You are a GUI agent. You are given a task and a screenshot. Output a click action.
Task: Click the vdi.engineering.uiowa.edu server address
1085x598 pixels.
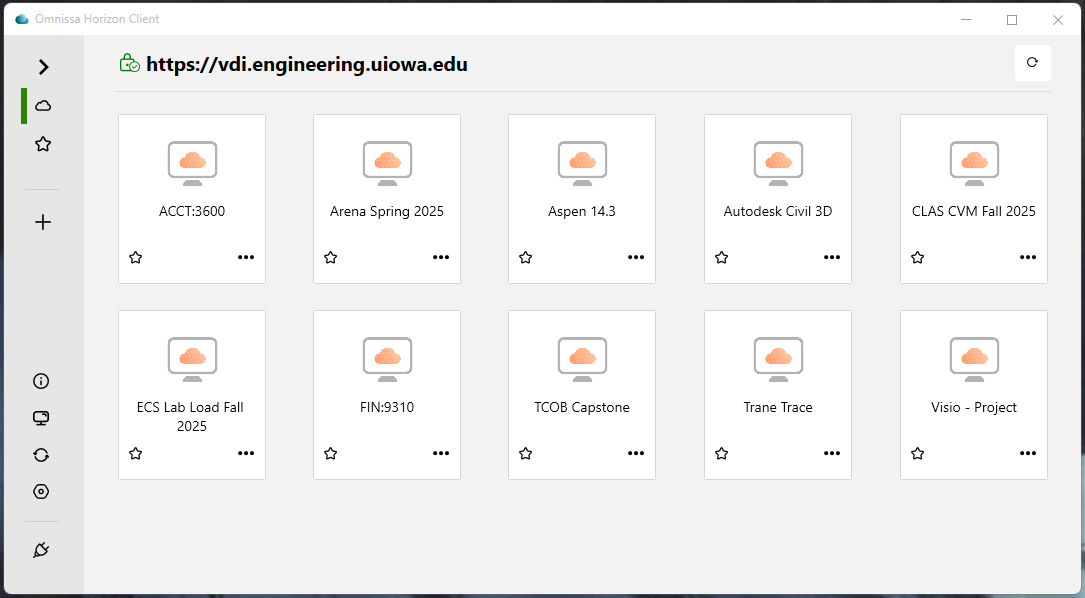[x=307, y=64]
